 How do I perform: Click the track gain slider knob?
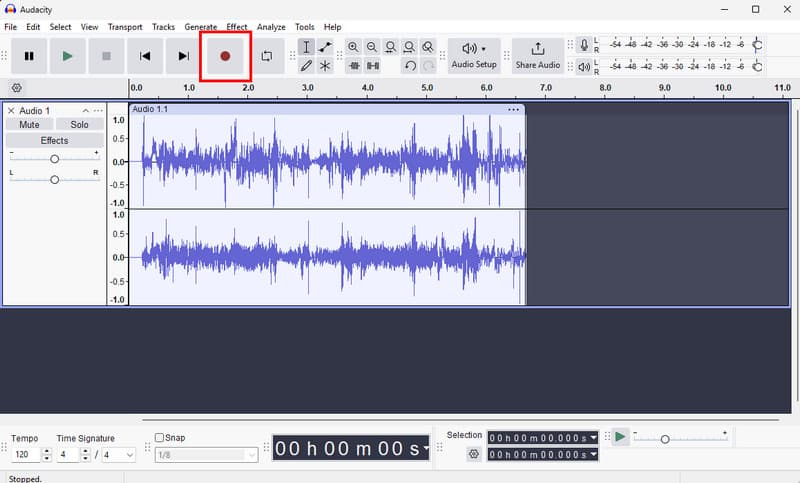click(x=54, y=159)
